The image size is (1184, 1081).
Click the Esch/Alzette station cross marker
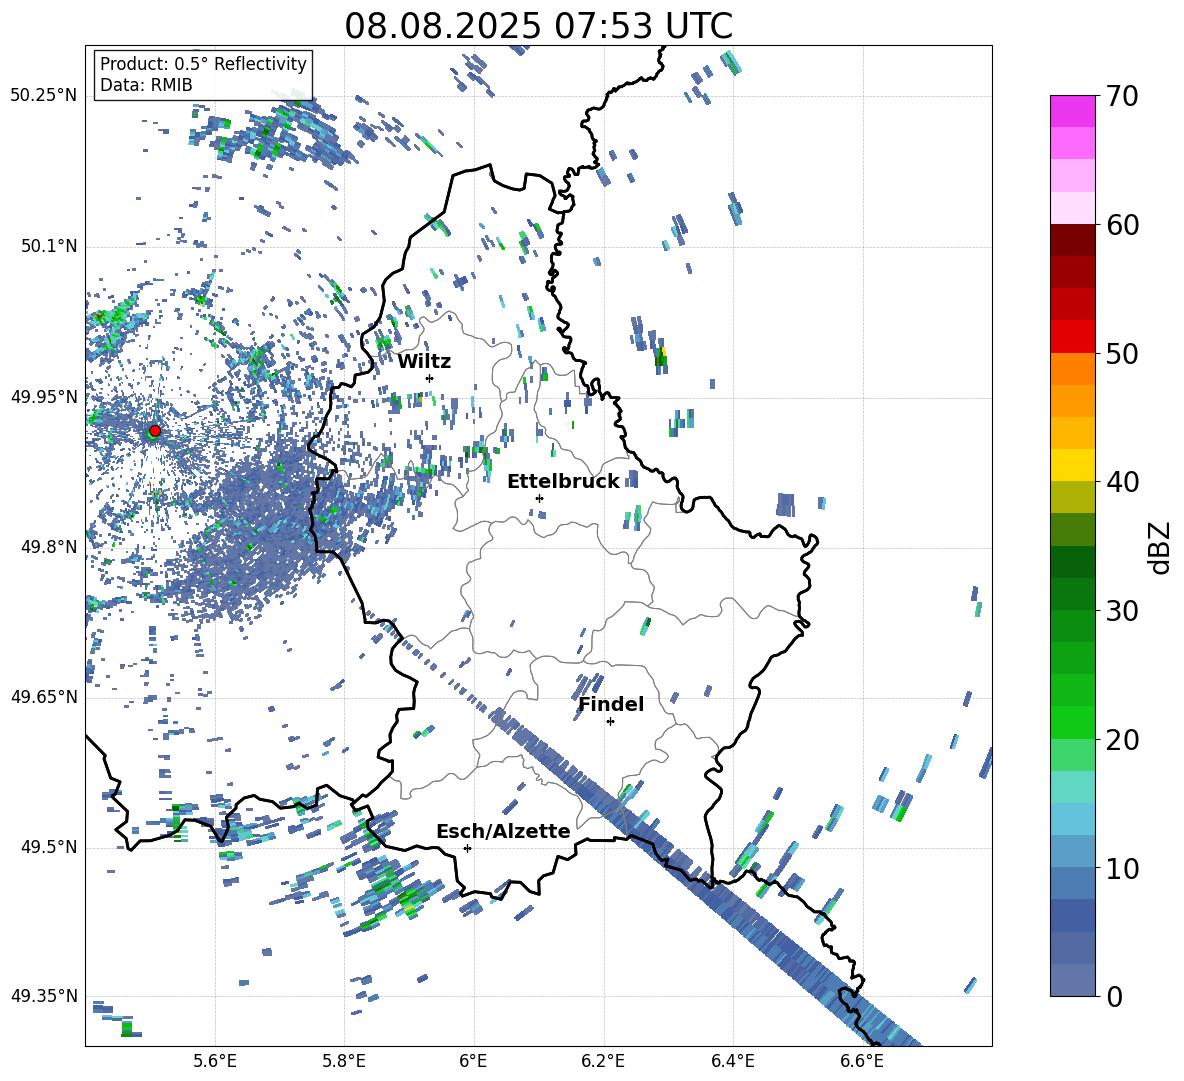tap(467, 848)
